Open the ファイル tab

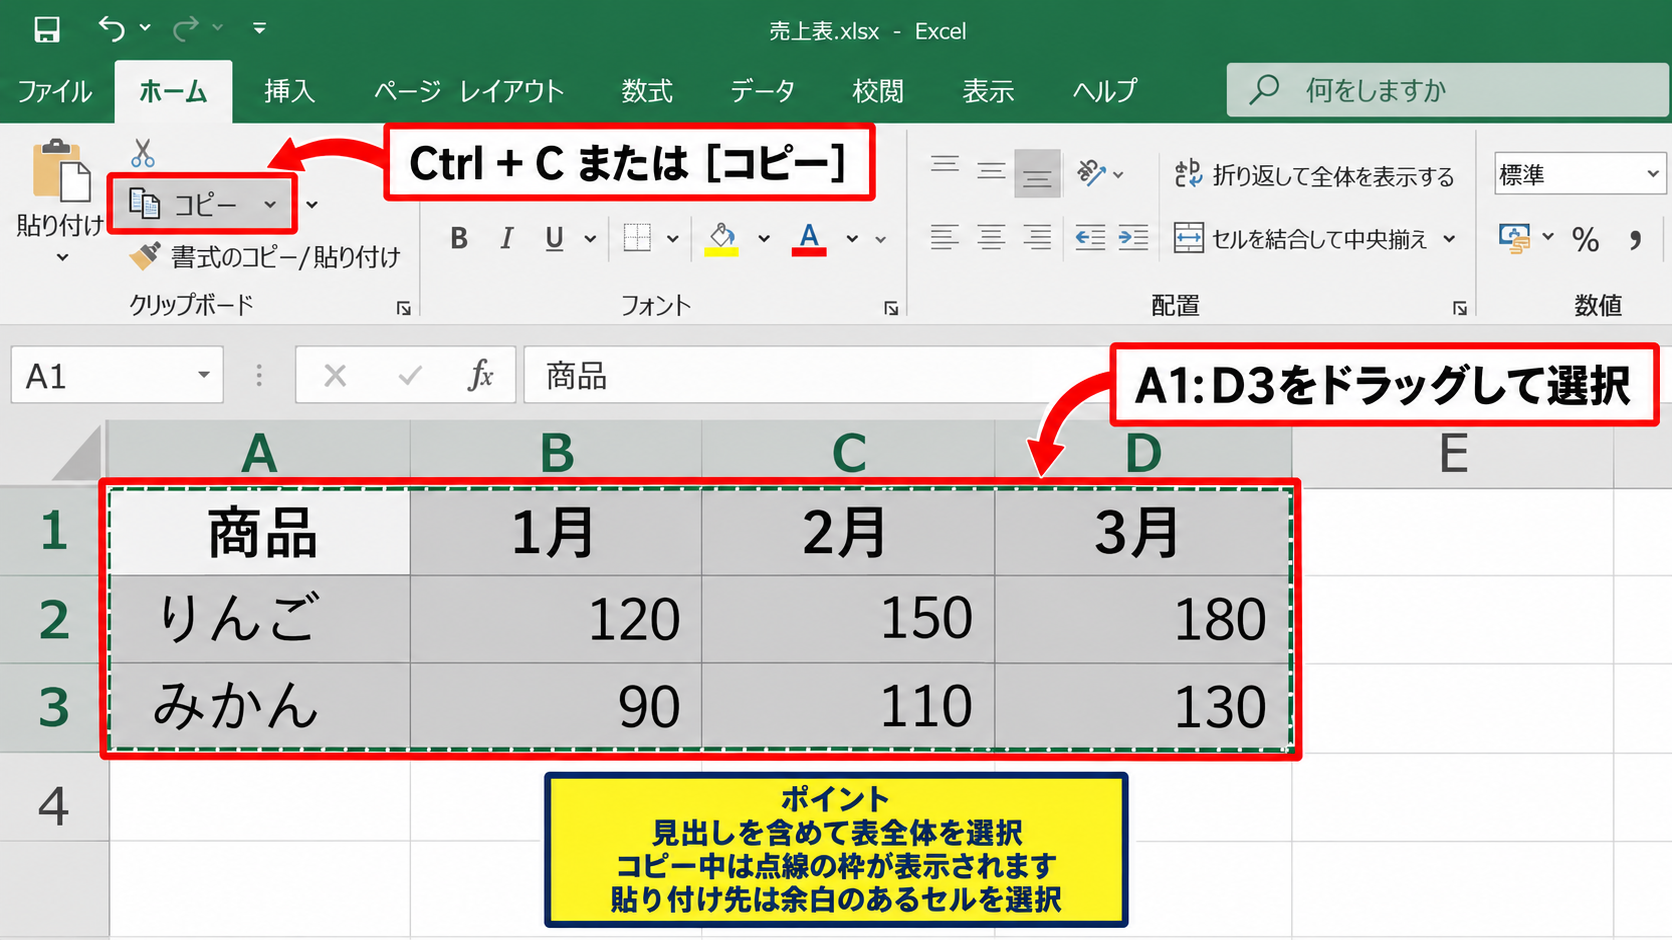point(55,91)
